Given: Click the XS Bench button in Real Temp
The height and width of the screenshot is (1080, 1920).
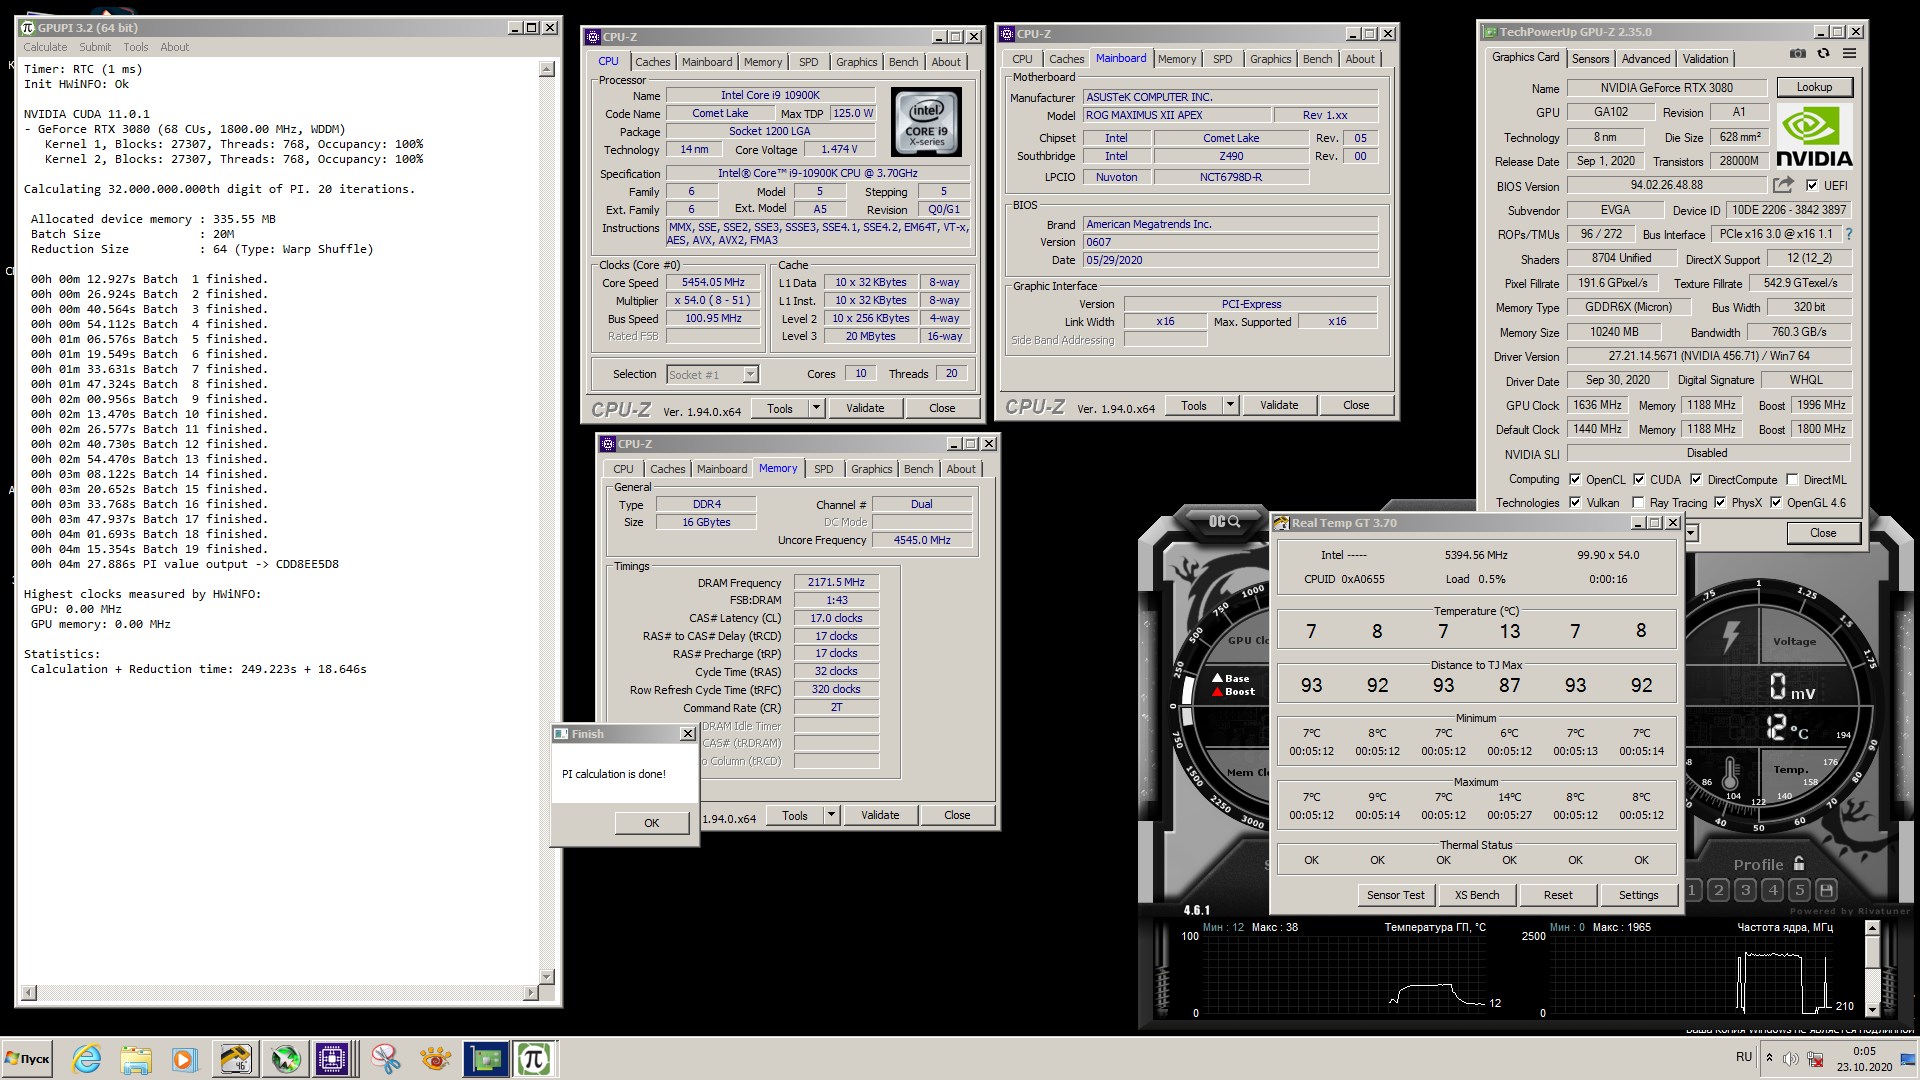Looking at the screenshot, I should click(1477, 895).
